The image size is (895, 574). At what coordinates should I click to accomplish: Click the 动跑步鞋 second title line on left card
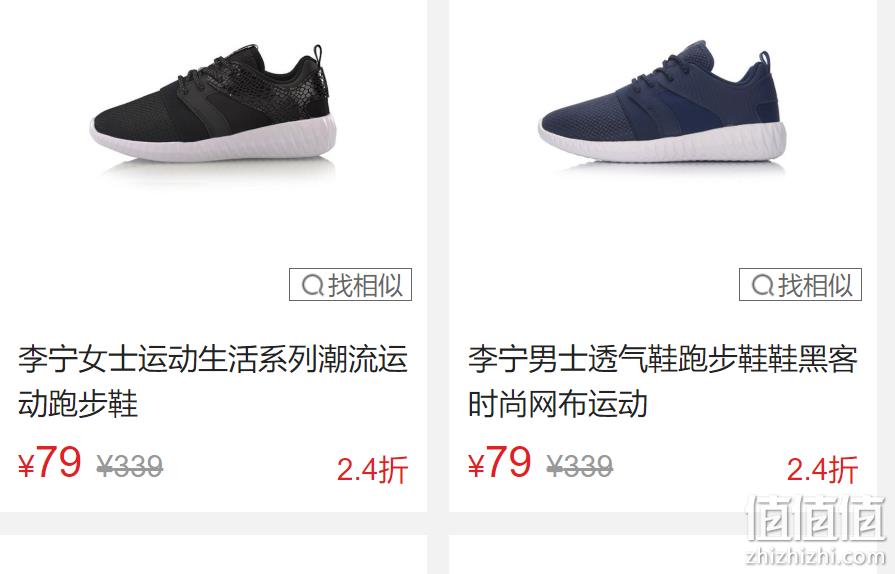coord(78,403)
